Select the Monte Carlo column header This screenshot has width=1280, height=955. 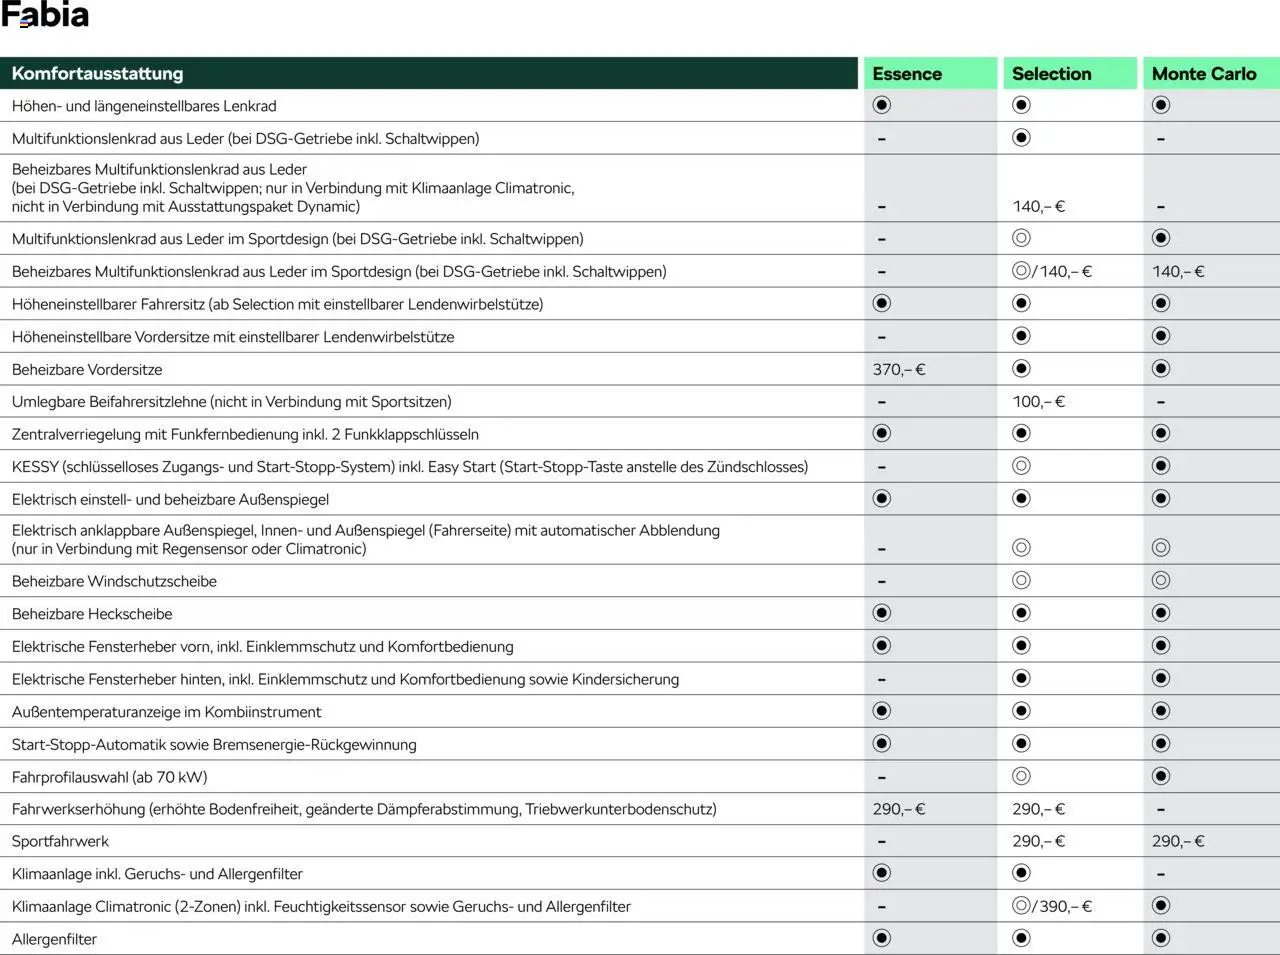1203,74
